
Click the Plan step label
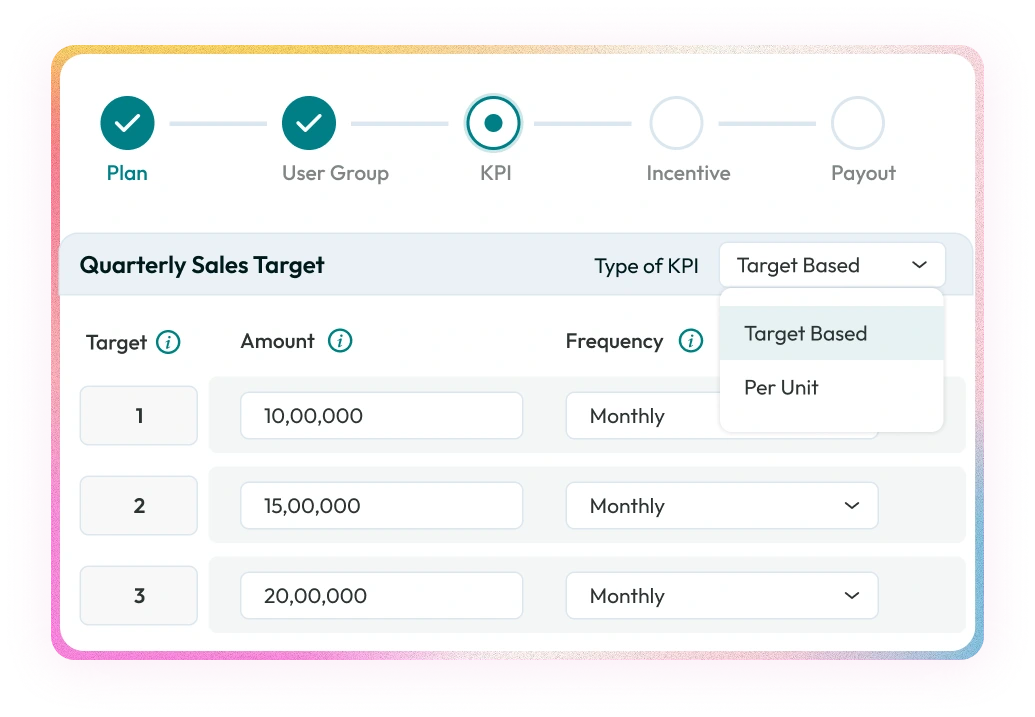click(x=127, y=172)
